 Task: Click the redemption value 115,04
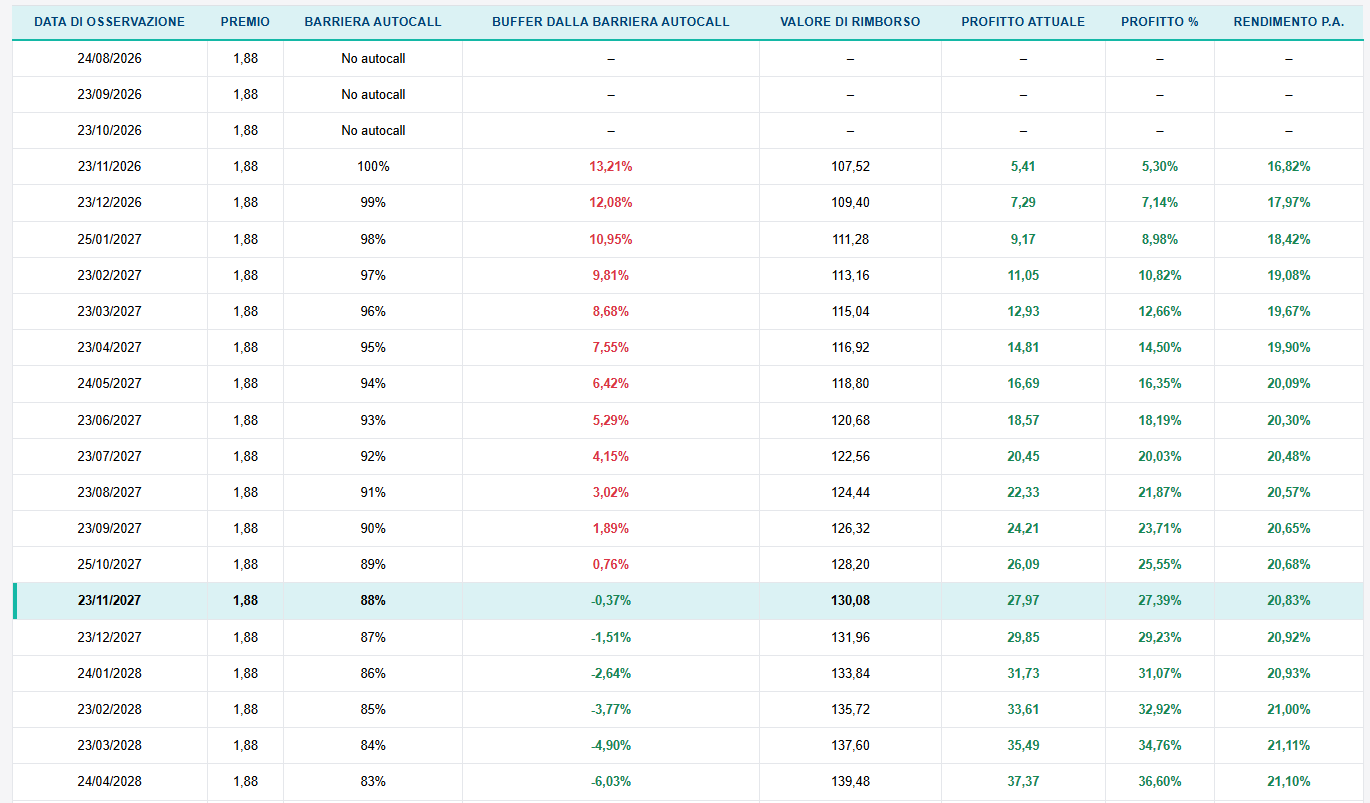point(850,311)
